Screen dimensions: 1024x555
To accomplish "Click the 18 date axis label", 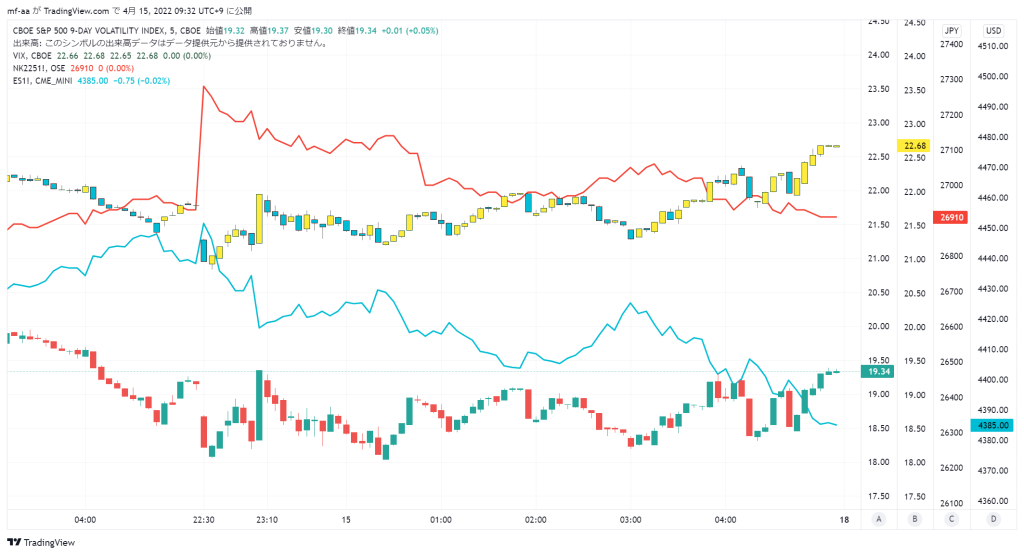I will [844, 520].
